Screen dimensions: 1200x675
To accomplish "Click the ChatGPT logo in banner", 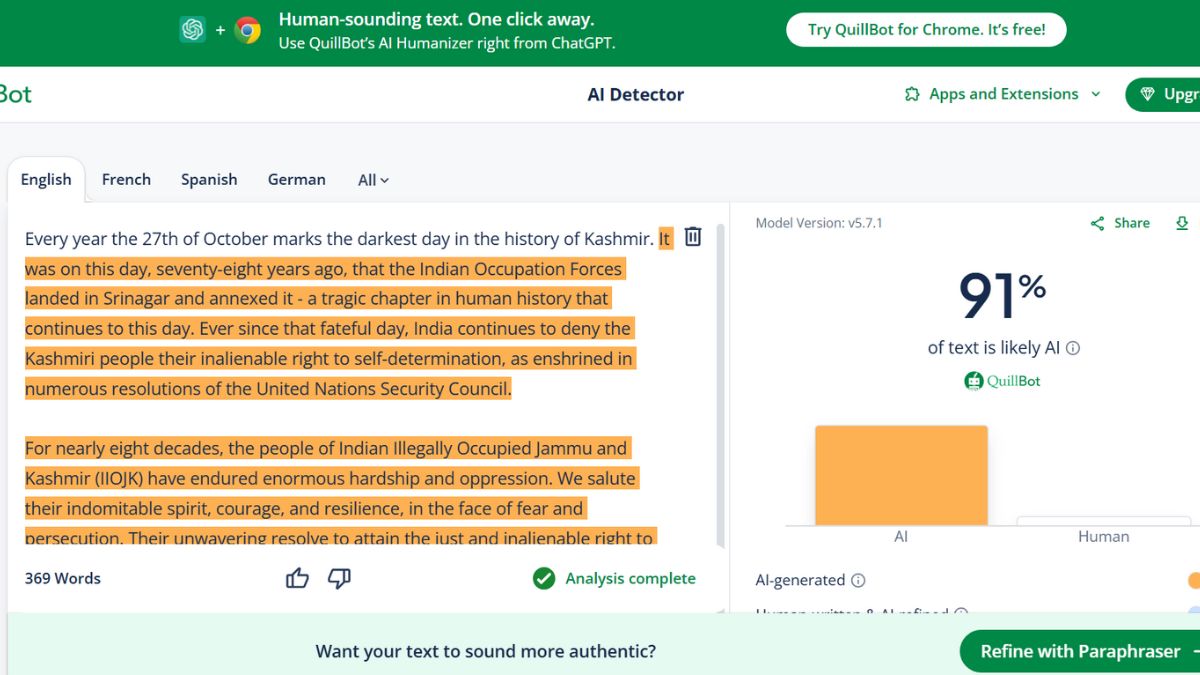I will point(192,30).
